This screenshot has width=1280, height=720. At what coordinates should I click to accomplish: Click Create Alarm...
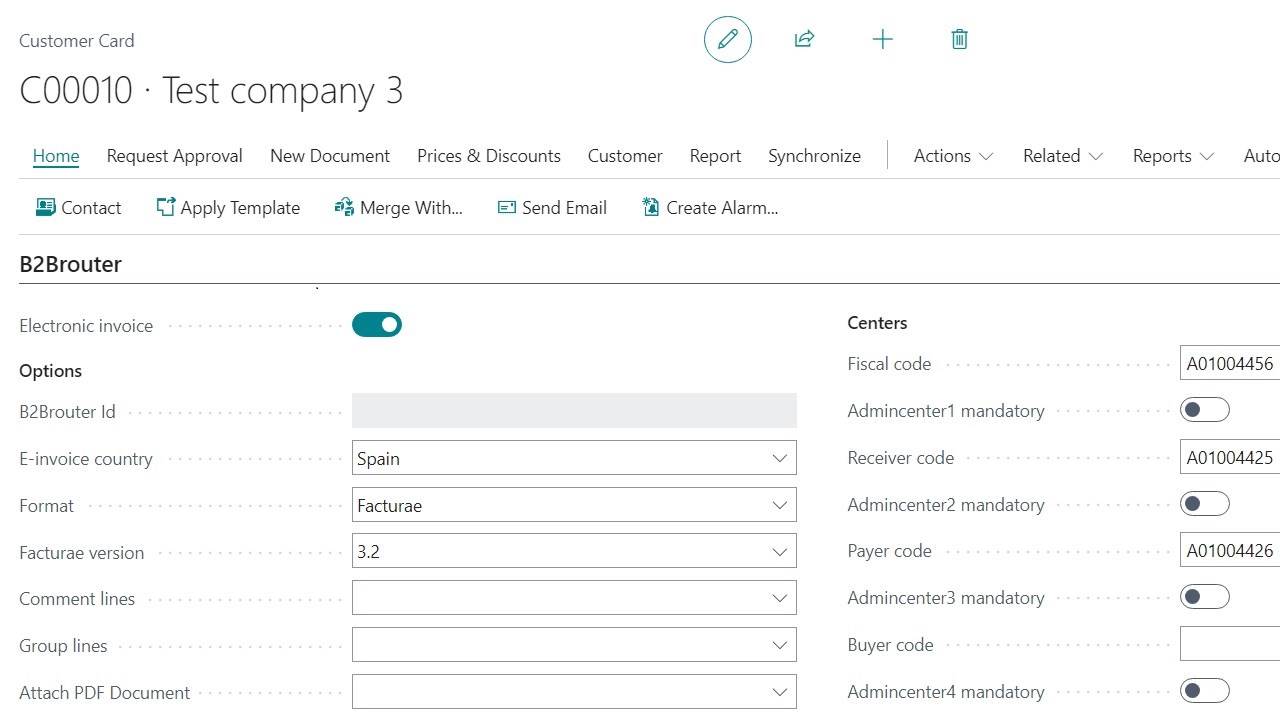[710, 208]
